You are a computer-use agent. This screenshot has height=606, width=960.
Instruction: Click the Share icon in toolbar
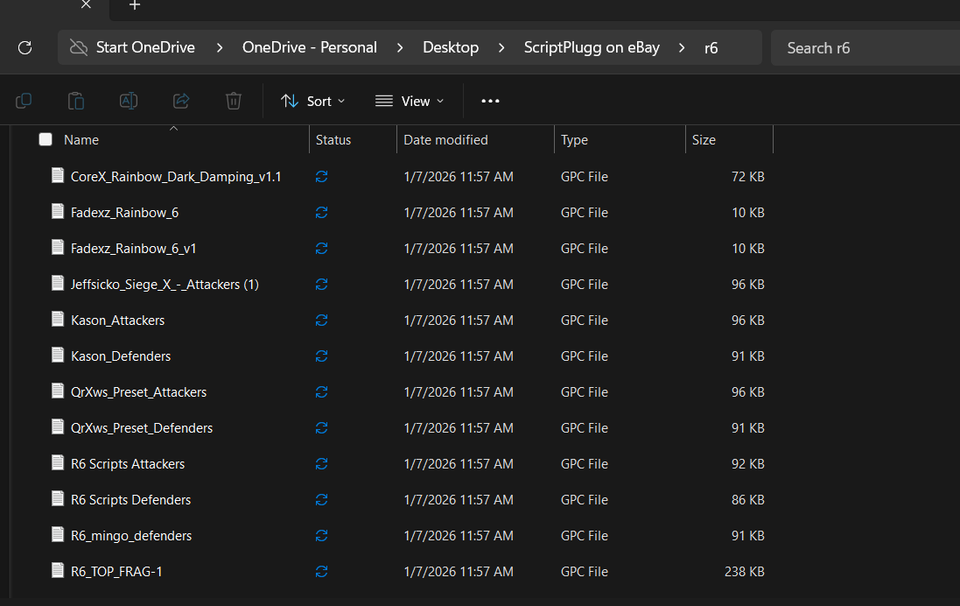point(181,101)
